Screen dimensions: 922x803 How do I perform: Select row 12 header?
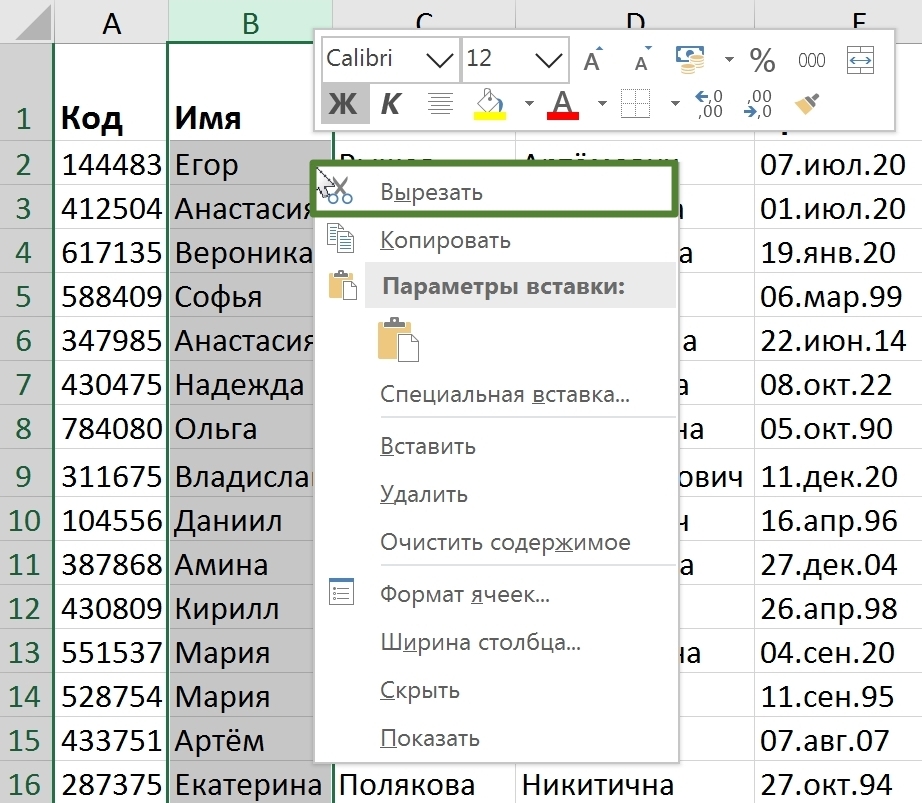pyautogui.click(x=24, y=608)
